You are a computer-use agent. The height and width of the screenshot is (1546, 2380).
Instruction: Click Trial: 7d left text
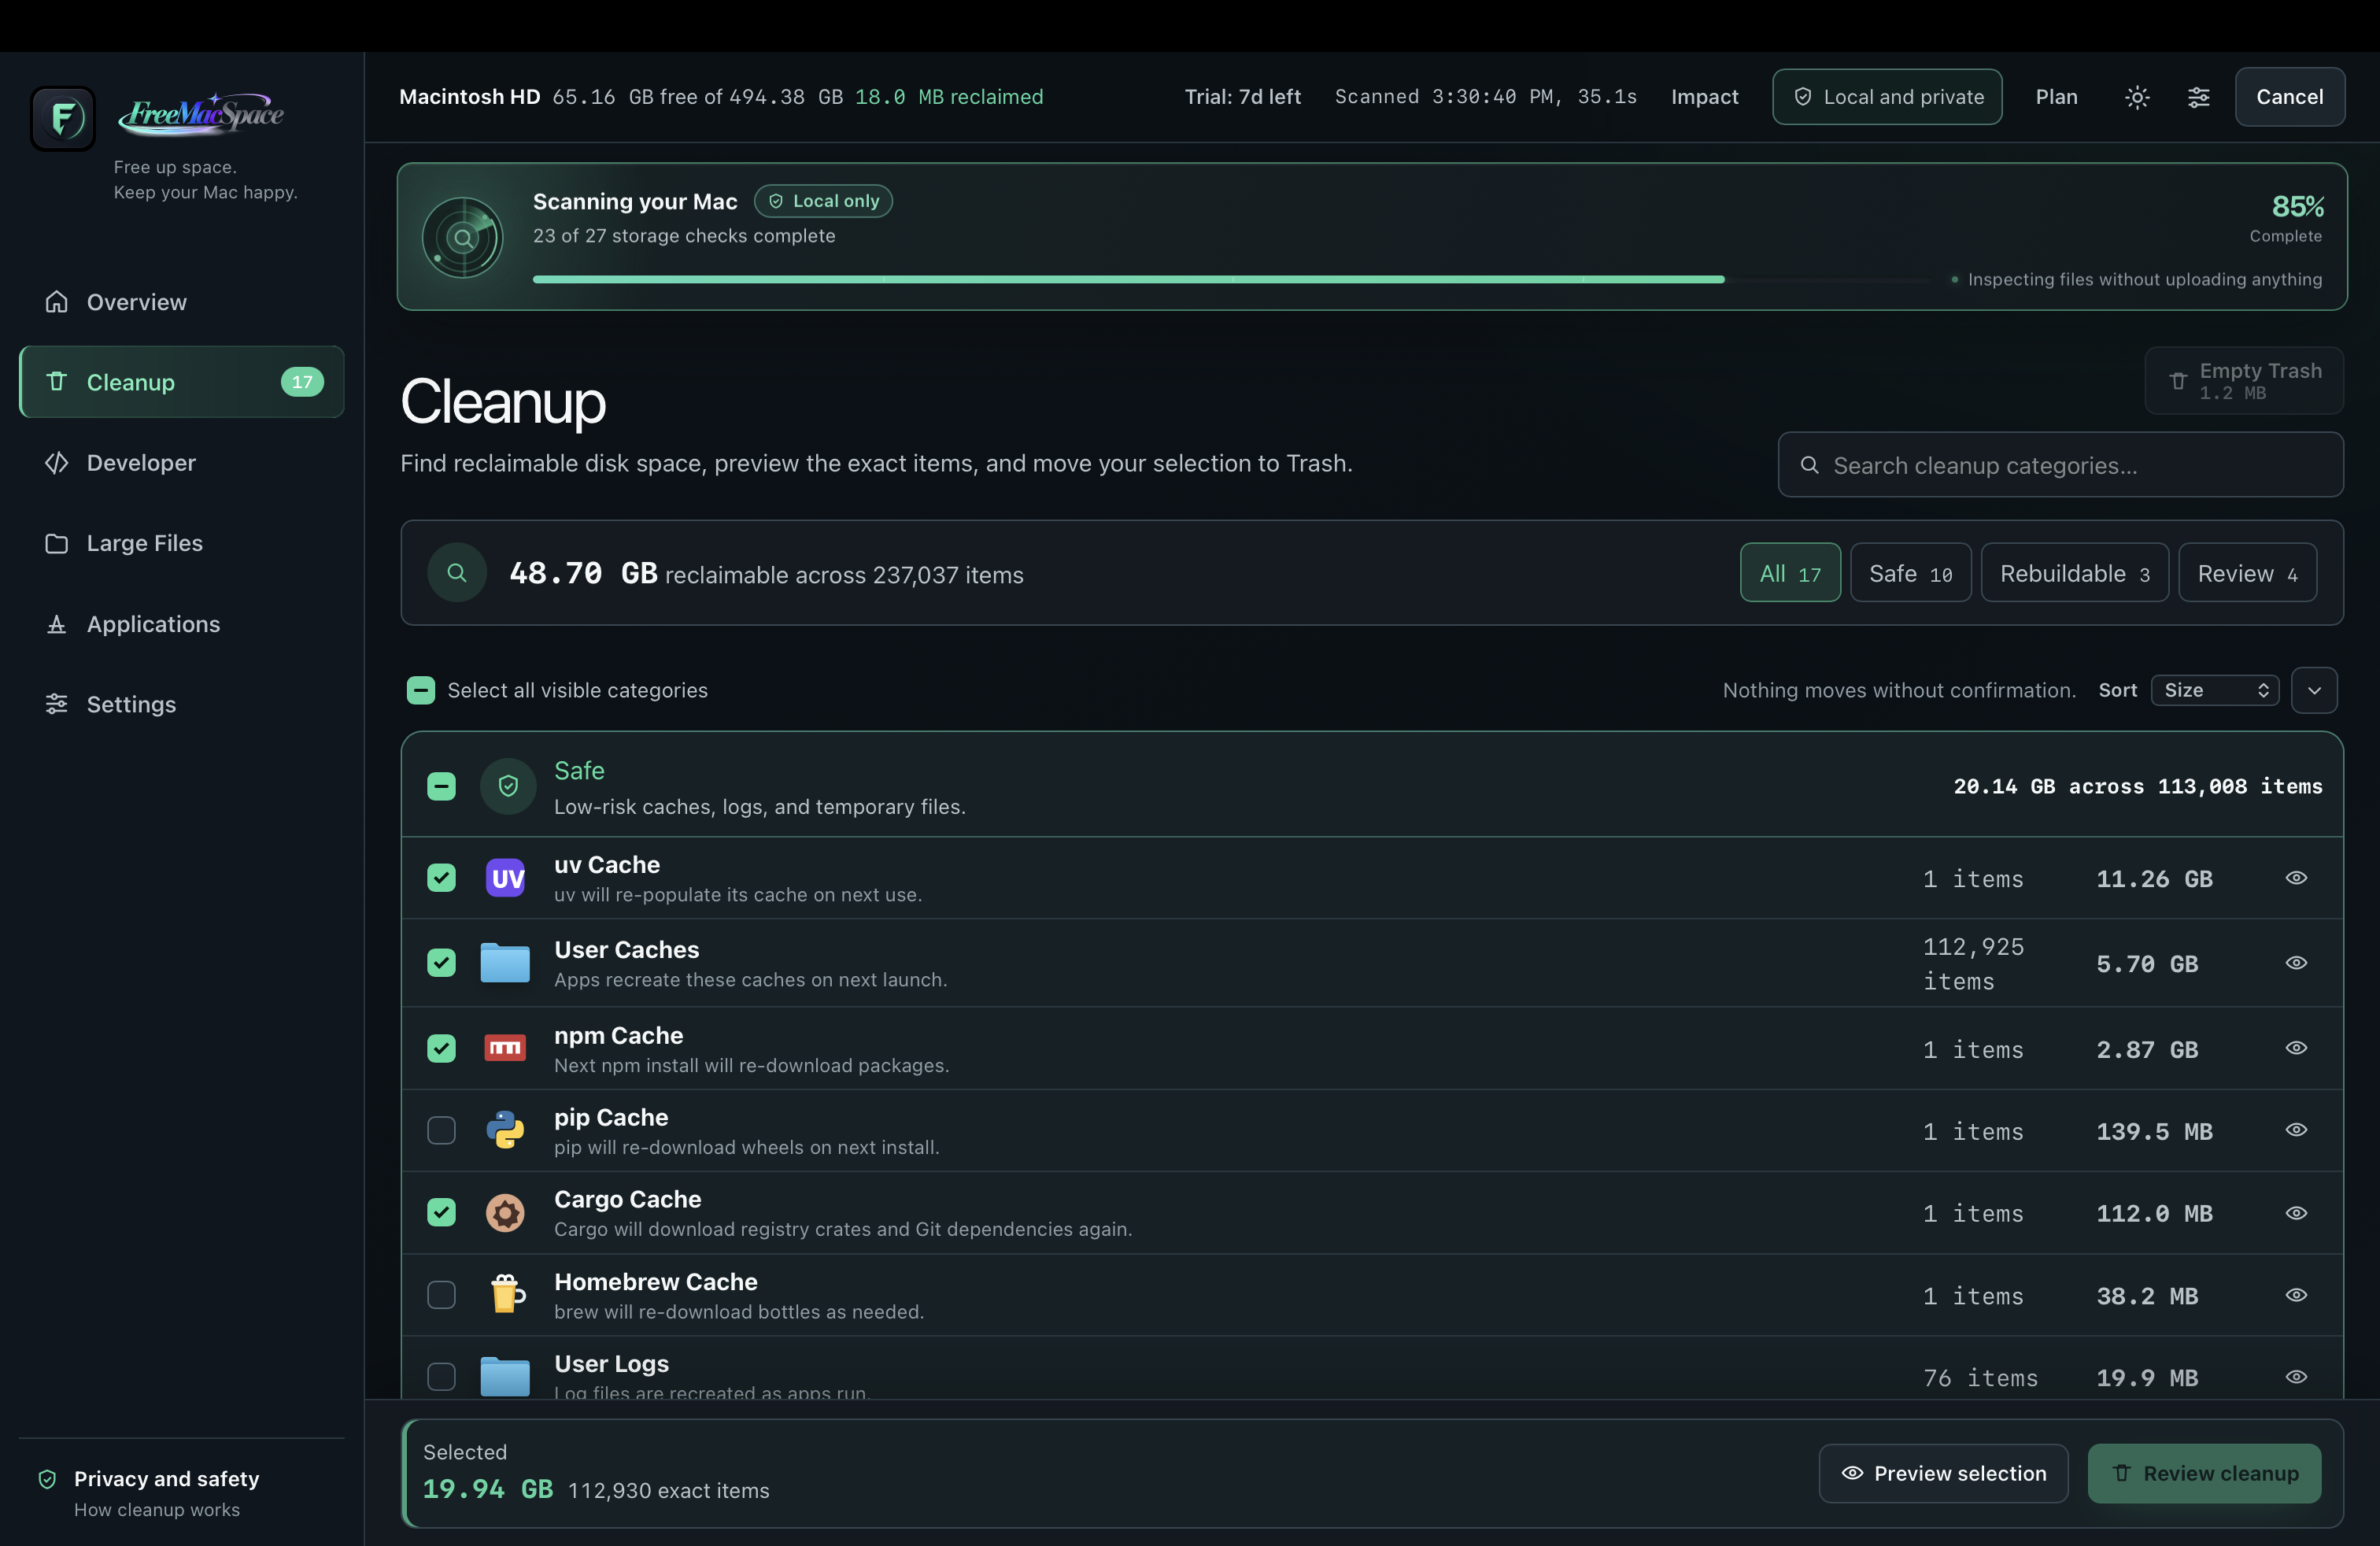(x=1242, y=97)
